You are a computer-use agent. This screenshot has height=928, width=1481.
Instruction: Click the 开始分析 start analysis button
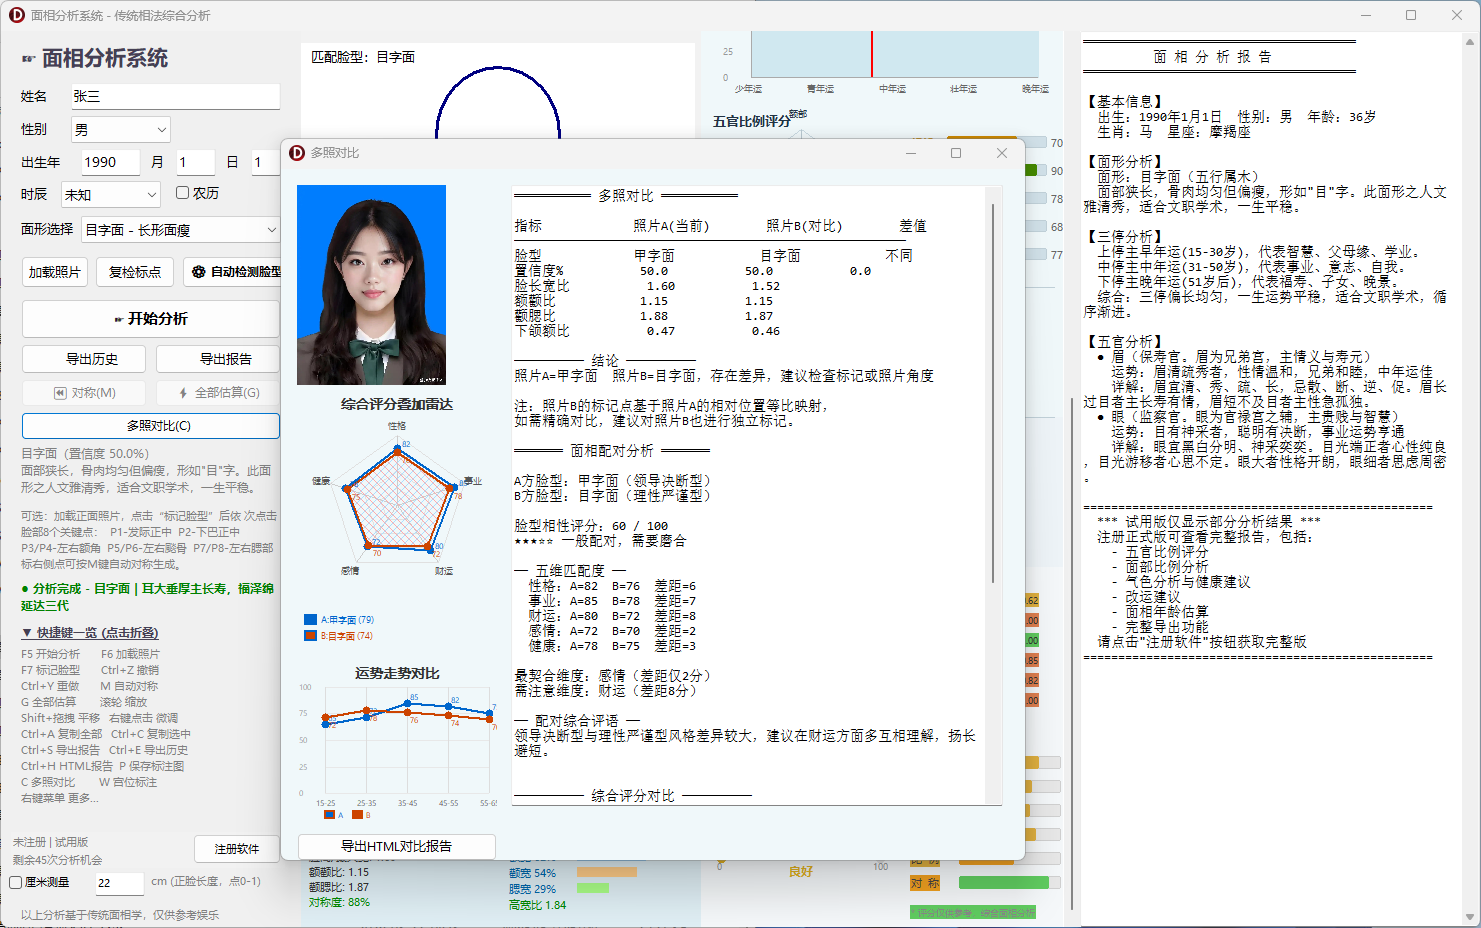click(x=151, y=319)
